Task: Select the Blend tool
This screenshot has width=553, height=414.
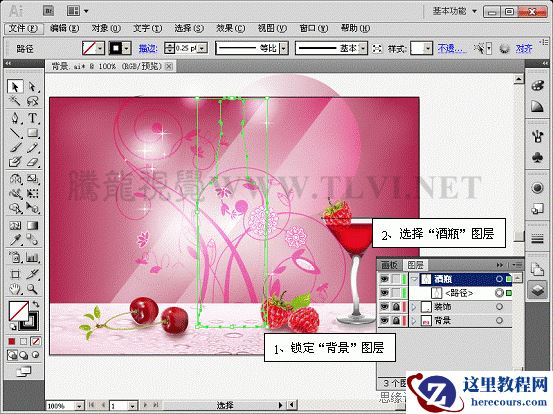Action: coord(32,240)
